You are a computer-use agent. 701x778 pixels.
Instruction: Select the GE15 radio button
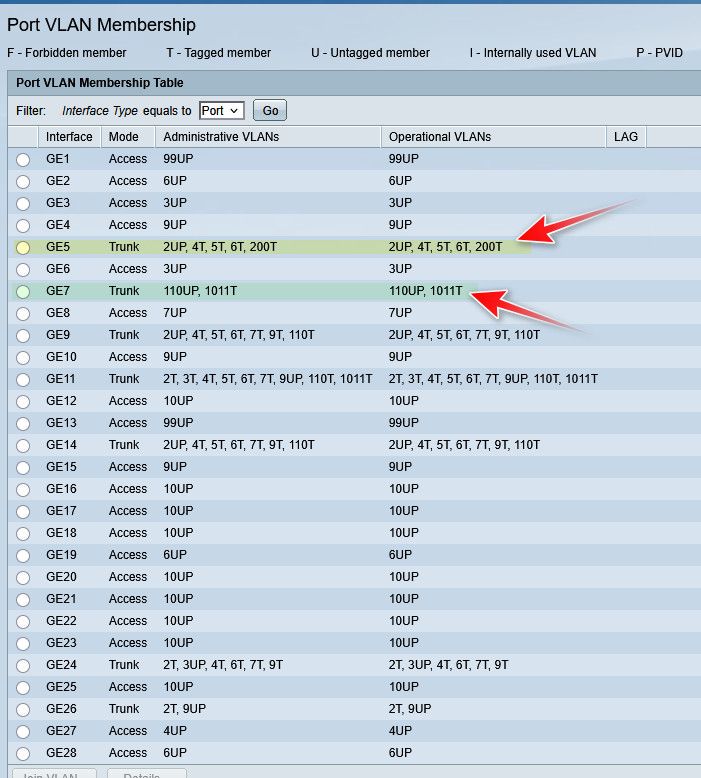coord(23,467)
